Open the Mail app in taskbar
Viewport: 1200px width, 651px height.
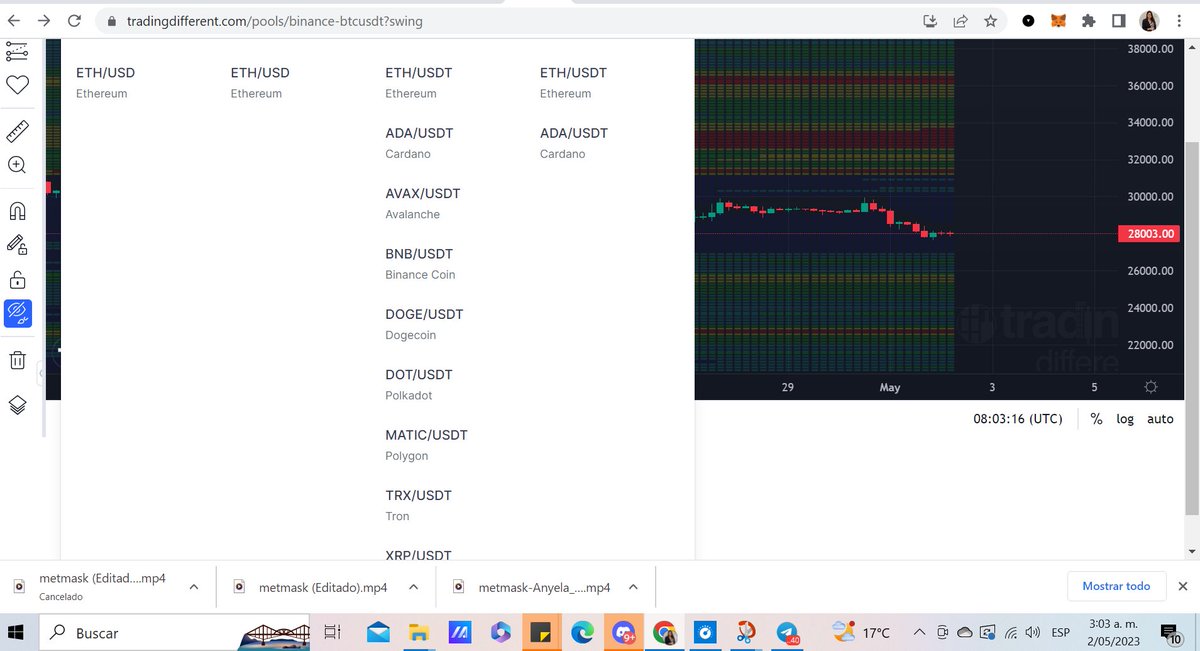point(378,632)
